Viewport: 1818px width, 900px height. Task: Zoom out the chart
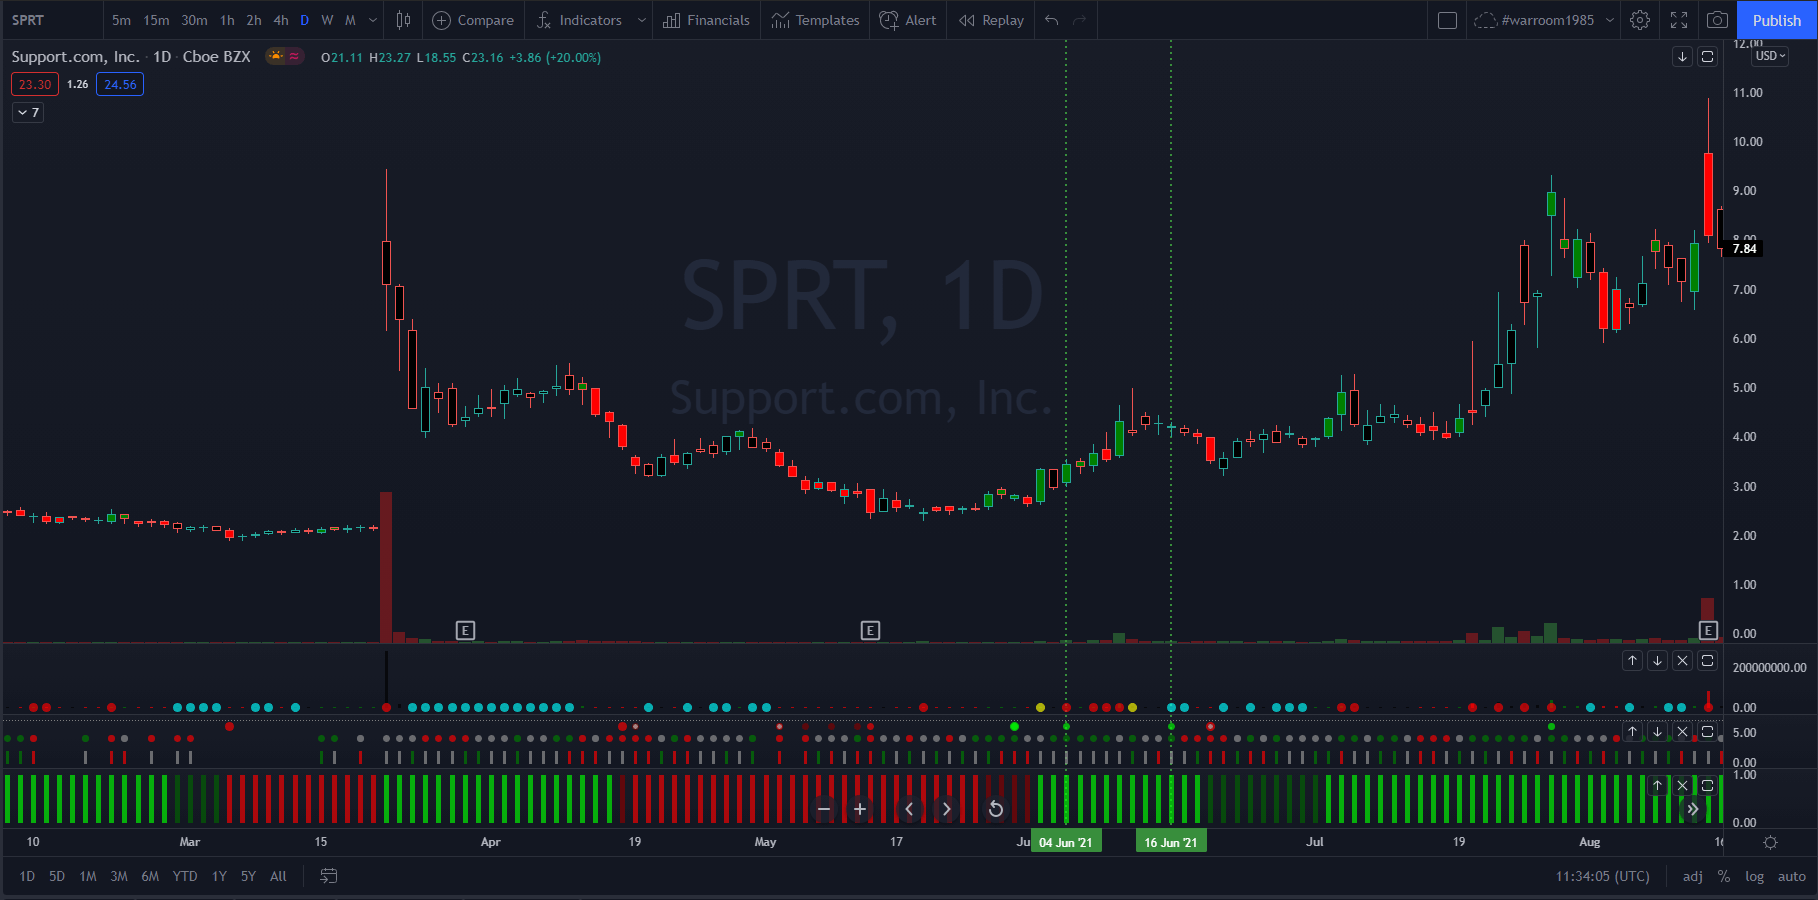pyautogui.click(x=824, y=809)
